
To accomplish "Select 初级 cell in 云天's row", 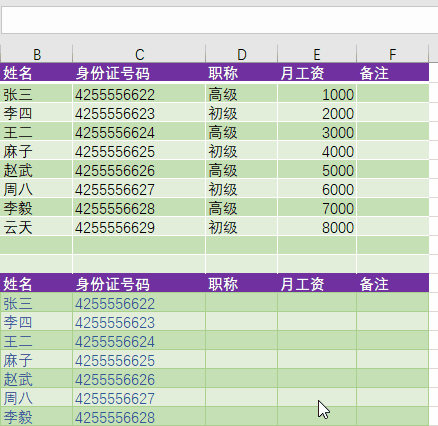I will [x=242, y=226].
